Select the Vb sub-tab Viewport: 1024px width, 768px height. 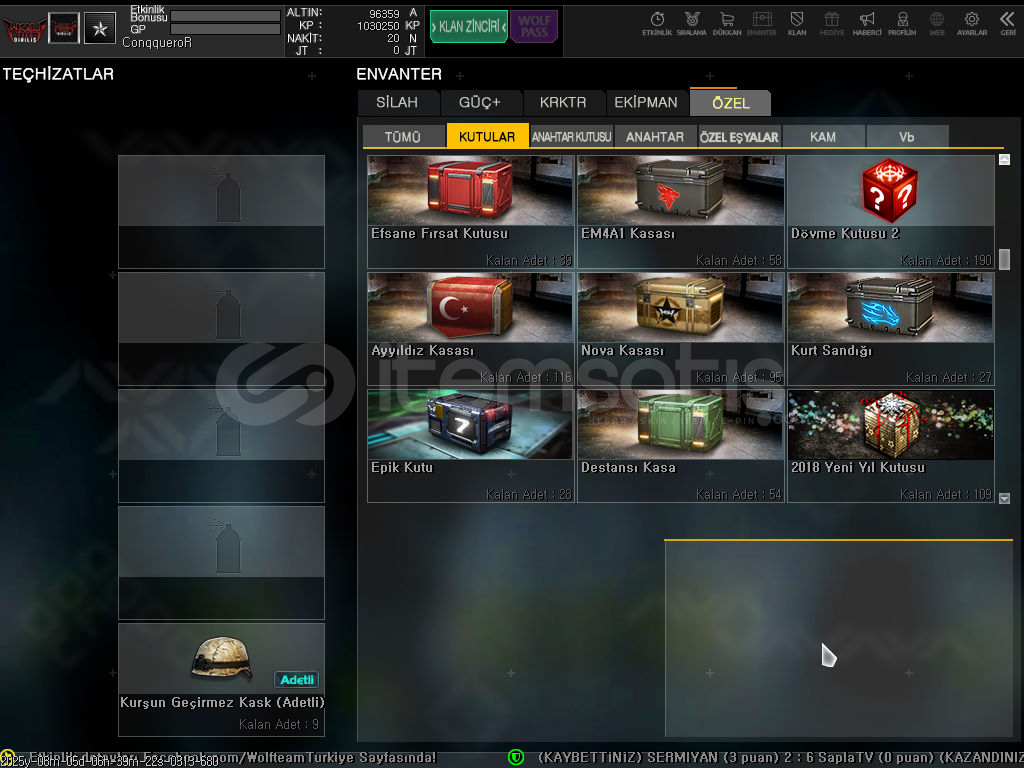pos(906,136)
